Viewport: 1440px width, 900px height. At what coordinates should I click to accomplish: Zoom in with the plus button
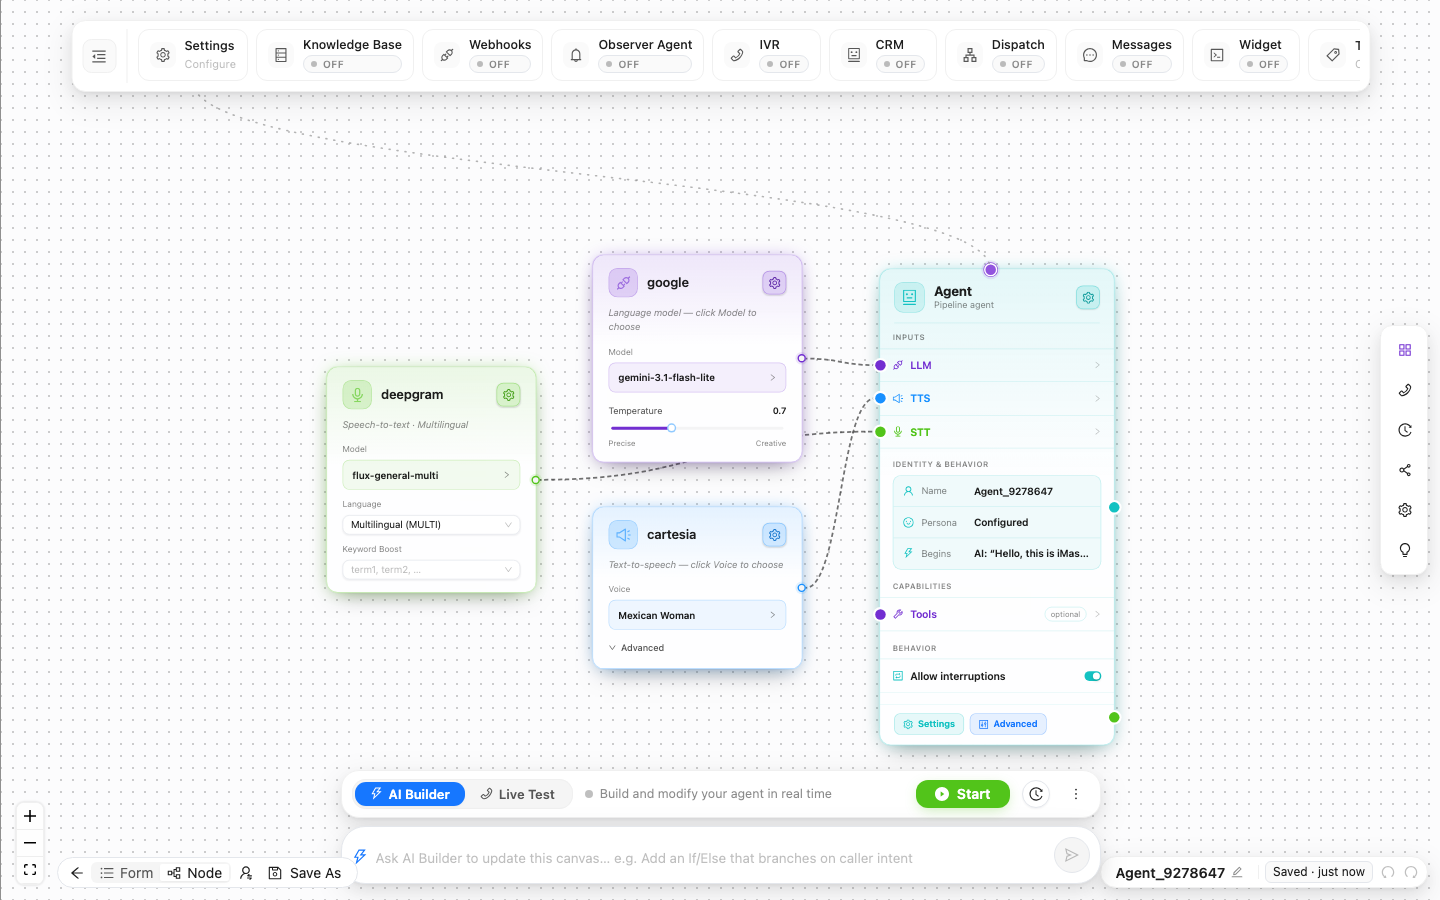[x=30, y=816]
